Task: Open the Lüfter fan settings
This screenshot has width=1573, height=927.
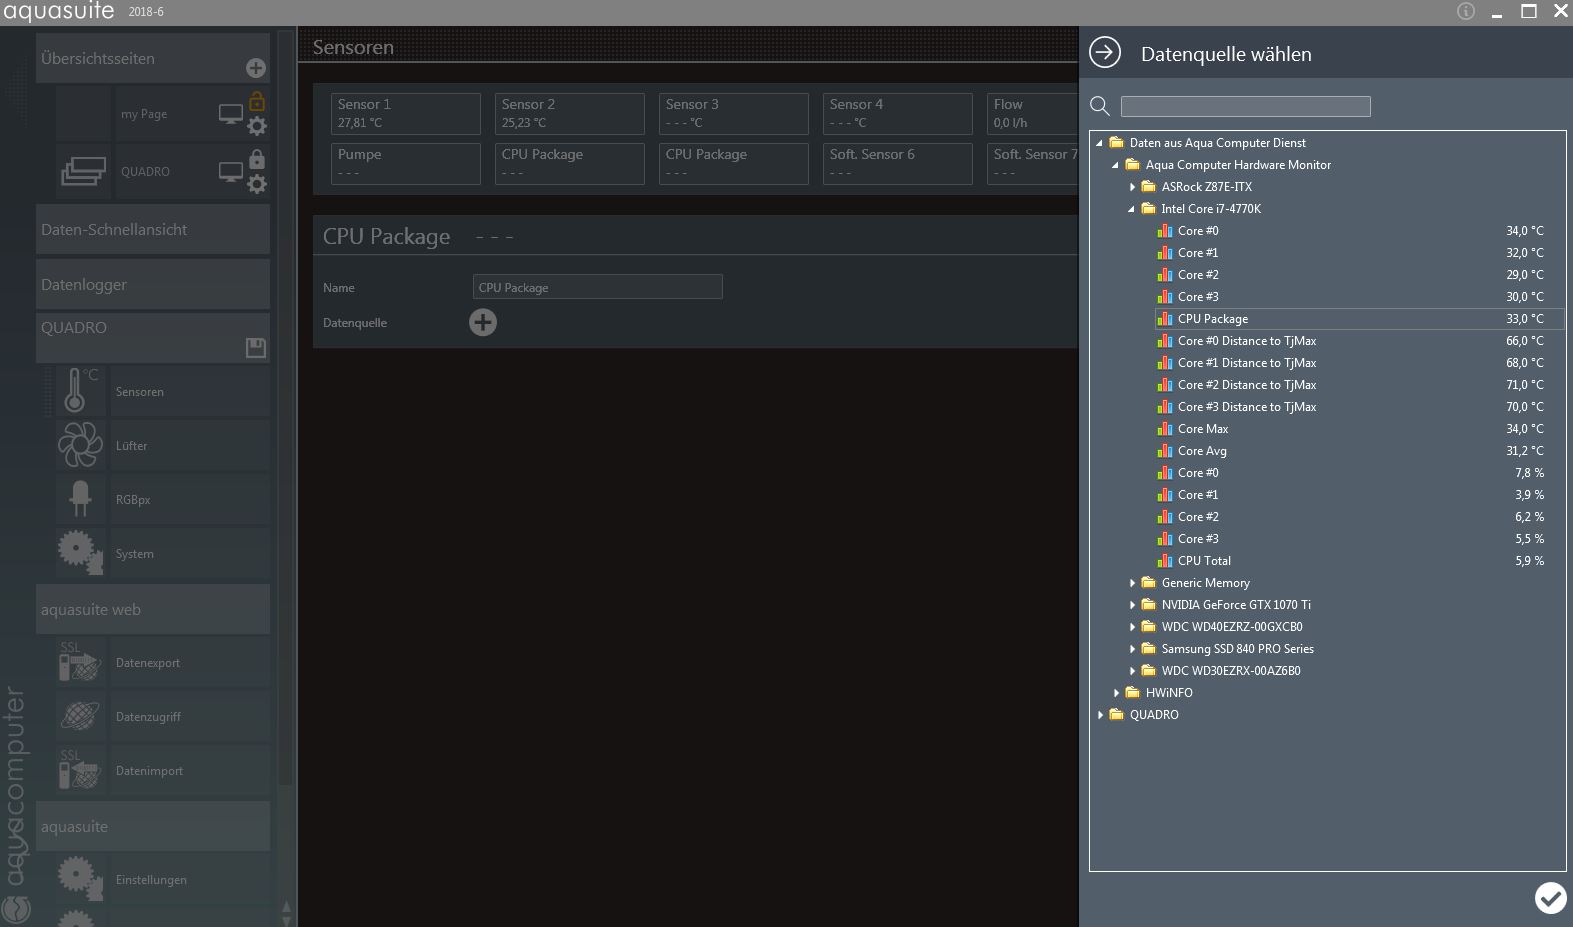Action: coord(132,446)
